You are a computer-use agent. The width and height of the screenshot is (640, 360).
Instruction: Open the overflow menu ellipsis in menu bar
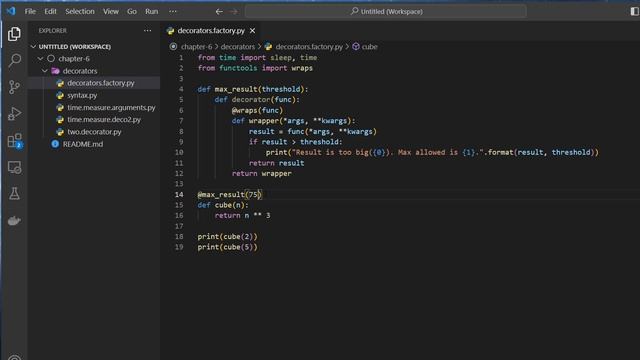click(173, 11)
